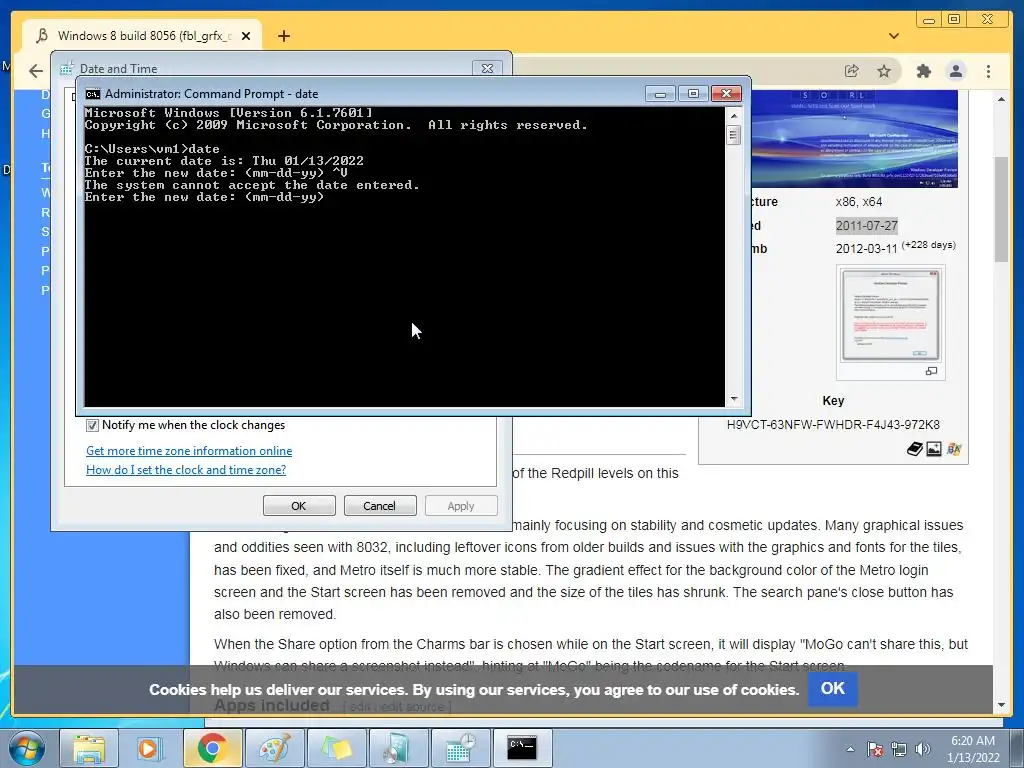
Task: Open Windows Explorer from the taskbar
Action: coord(88,748)
